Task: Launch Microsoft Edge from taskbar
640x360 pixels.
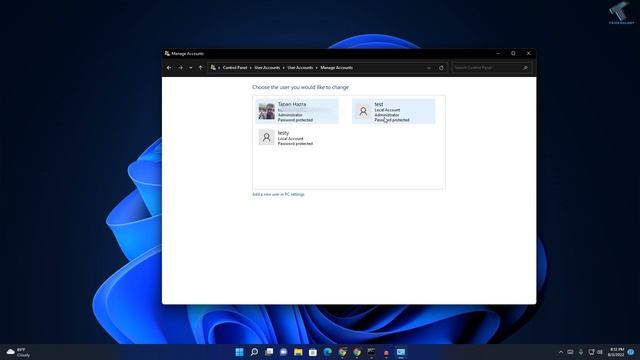Action: tap(327, 352)
